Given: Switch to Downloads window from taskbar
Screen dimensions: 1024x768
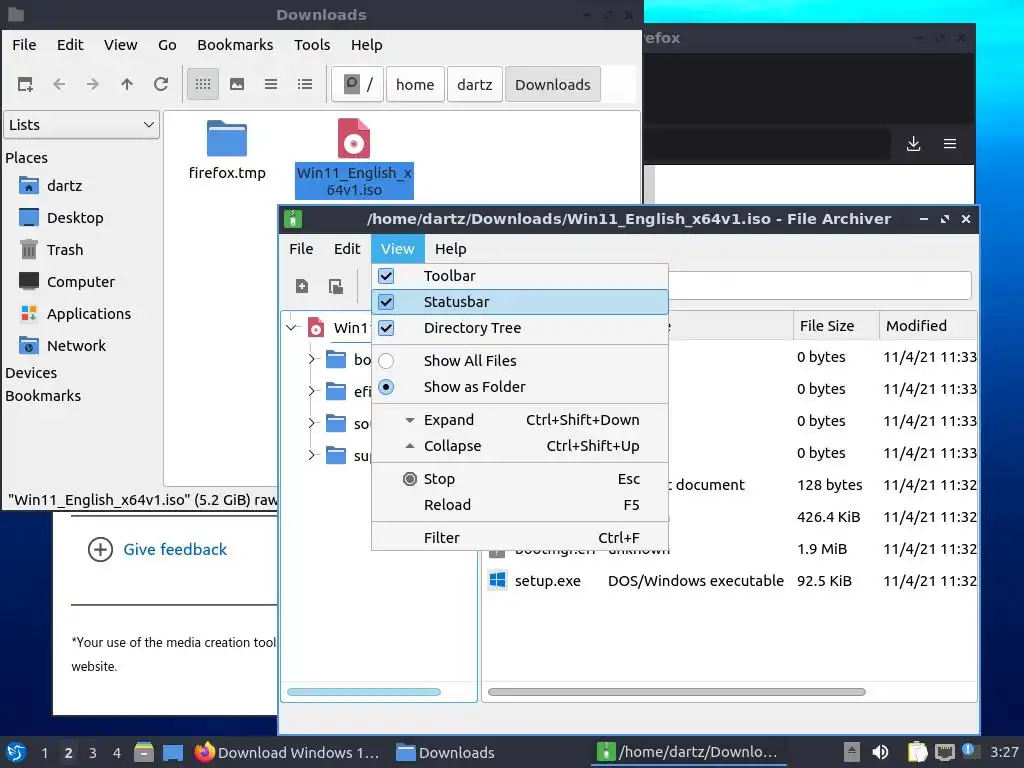Looking at the screenshot, I should click(445, 752).
